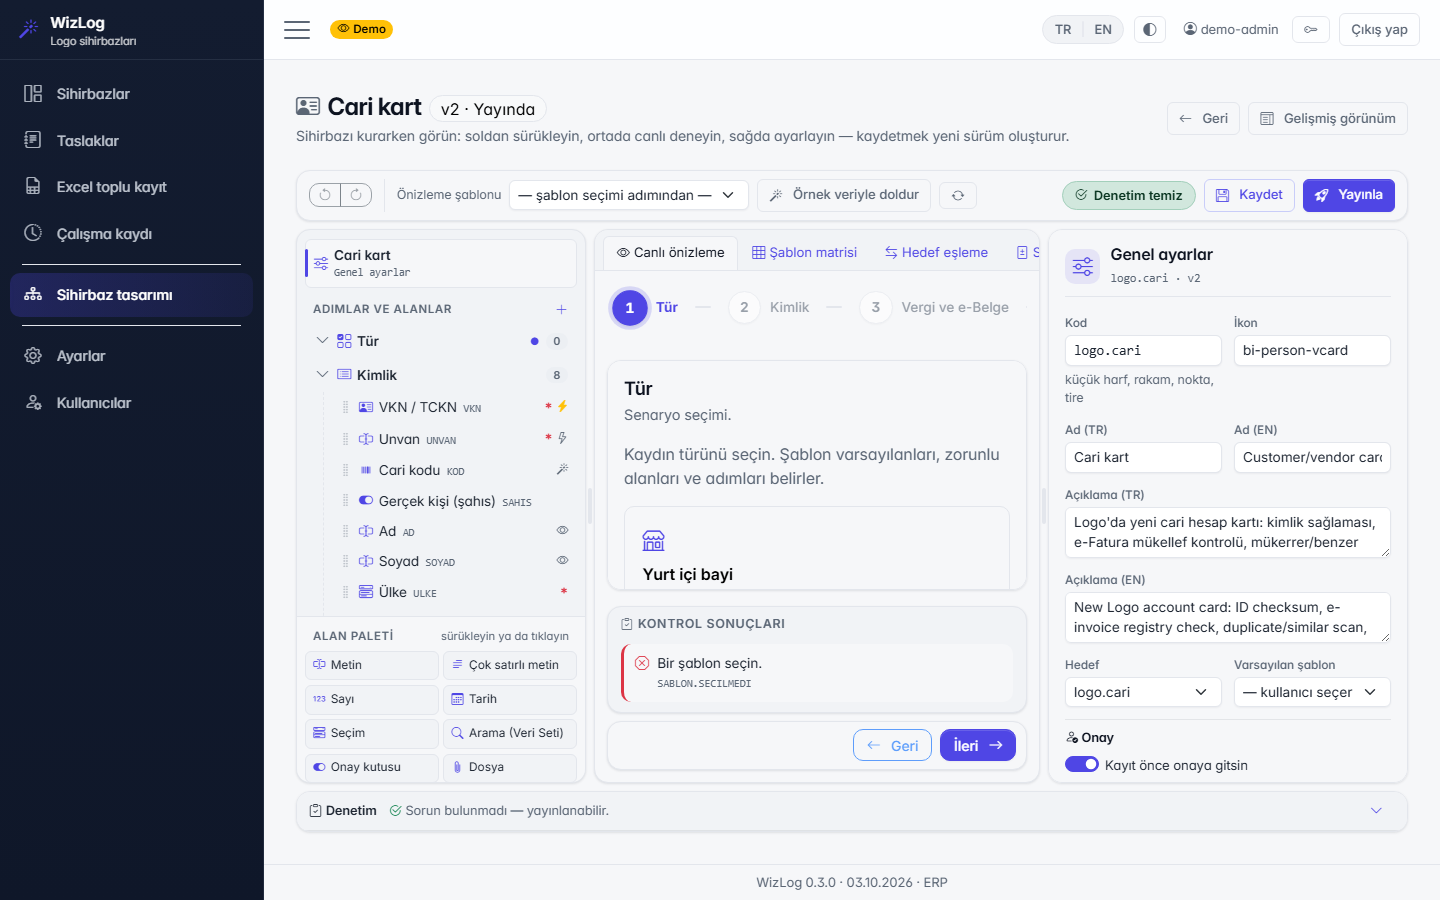This screenshot has width=1440, height=900.
Task: Toggle visibility eye on Soyad field
Action: click(563, 560)
